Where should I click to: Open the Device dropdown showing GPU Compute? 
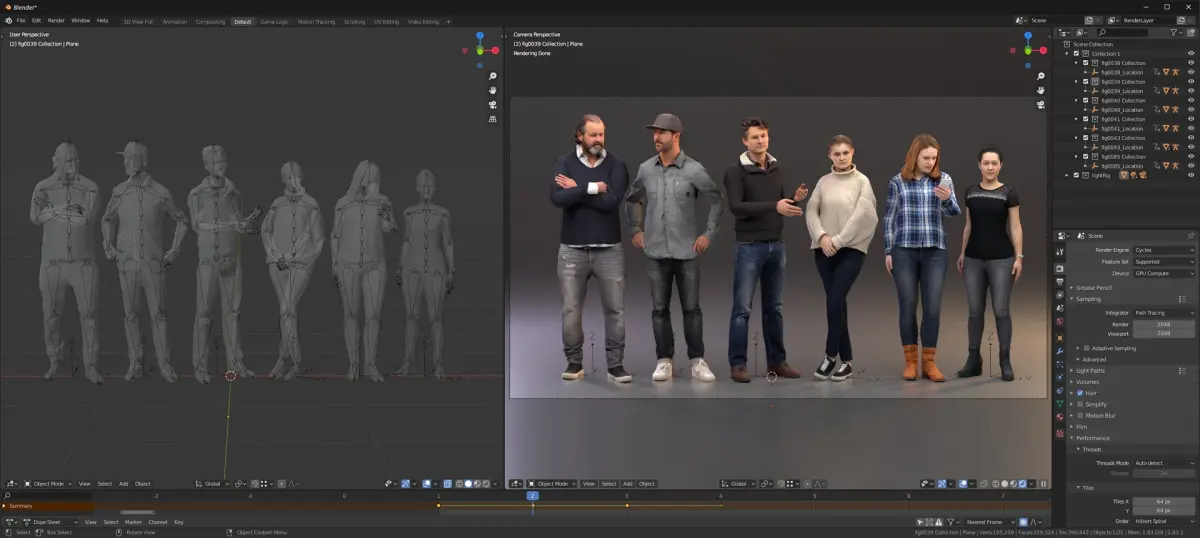[x=1163, y=273]
